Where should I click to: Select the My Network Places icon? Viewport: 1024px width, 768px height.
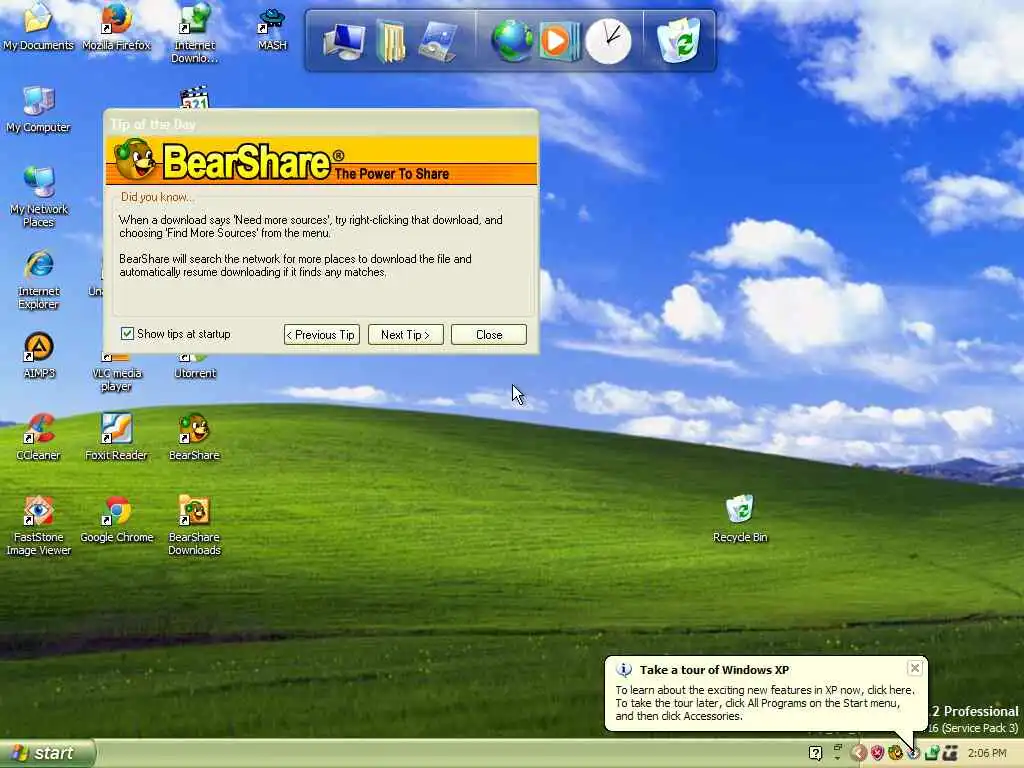38,197
